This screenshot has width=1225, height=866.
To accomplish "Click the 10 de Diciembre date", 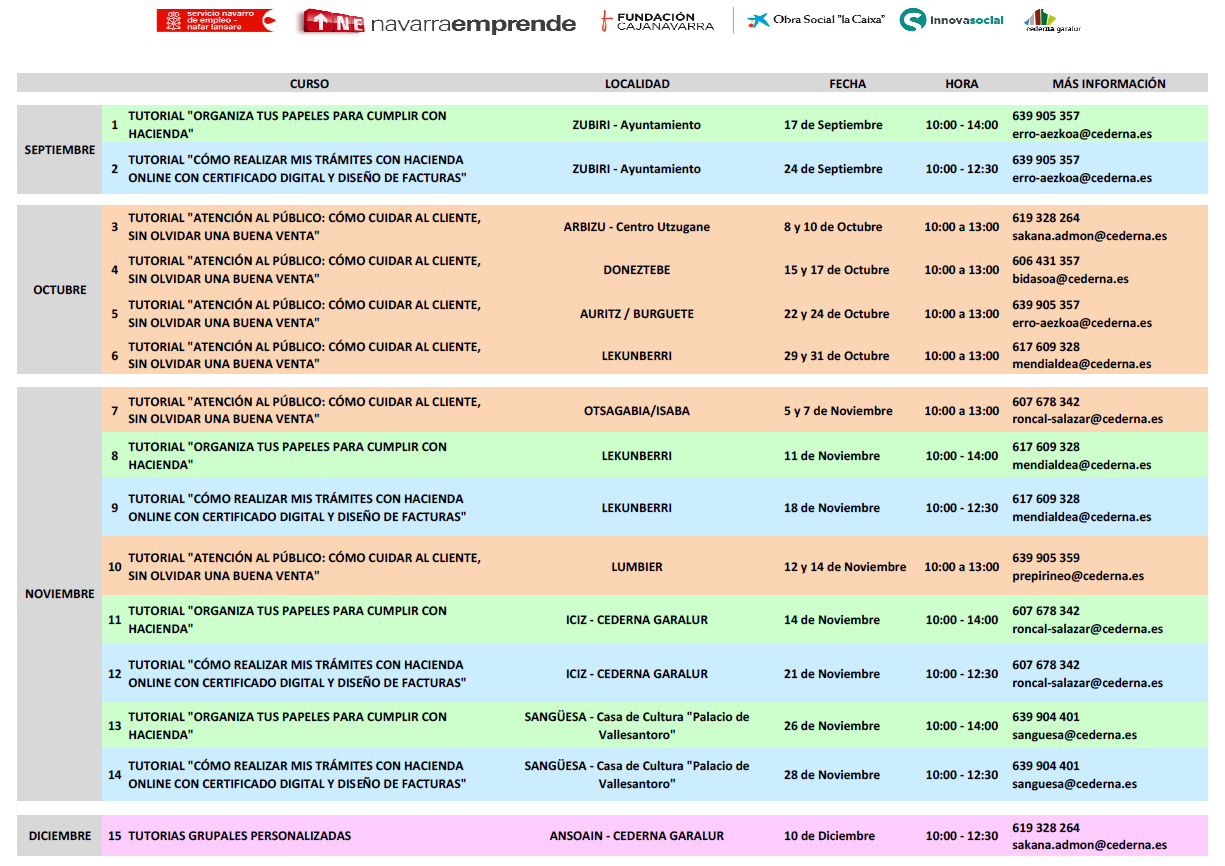I will pyautogui.click(x=829, y=836).
